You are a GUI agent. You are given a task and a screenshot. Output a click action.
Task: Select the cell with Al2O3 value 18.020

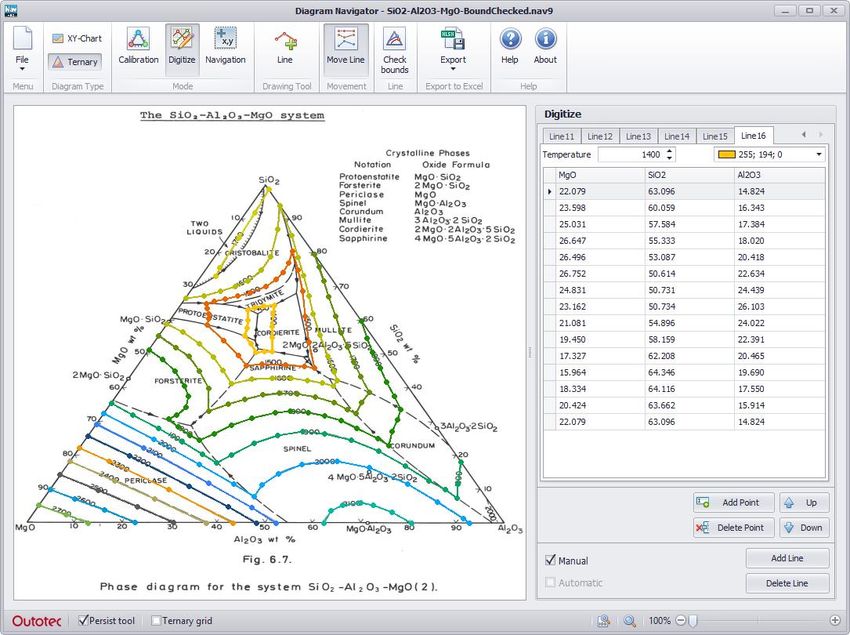click(x=780, y=241)
